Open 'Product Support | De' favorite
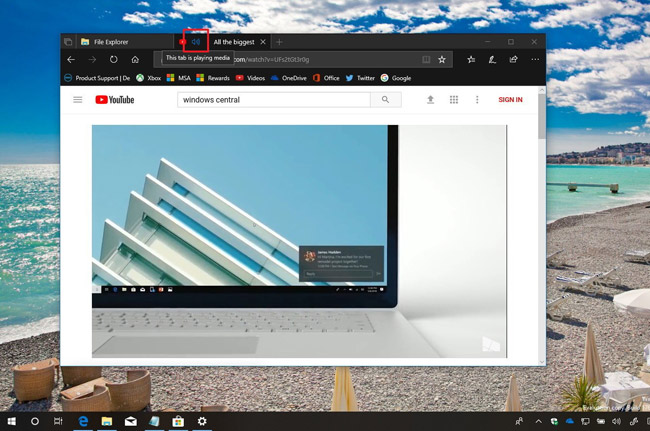The height and width of the screenshot is (431, 650). point(98,78)
